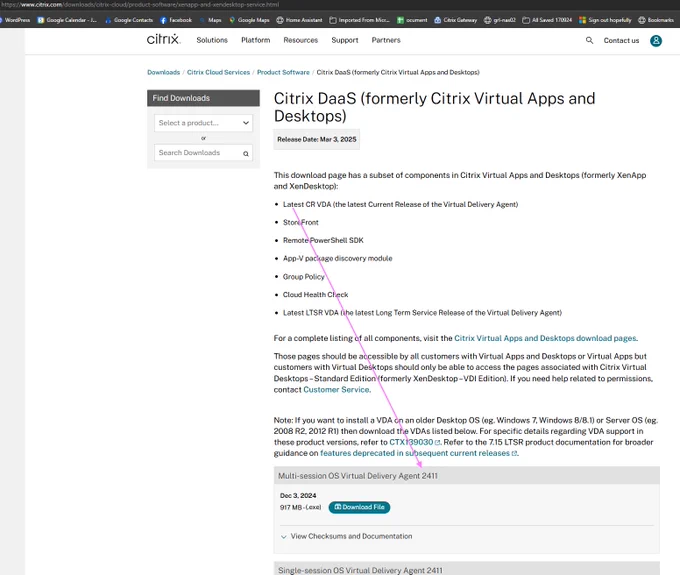Go to Downloads breadcrumb
Screen dimensions: 680x575
tap(163, 72)
